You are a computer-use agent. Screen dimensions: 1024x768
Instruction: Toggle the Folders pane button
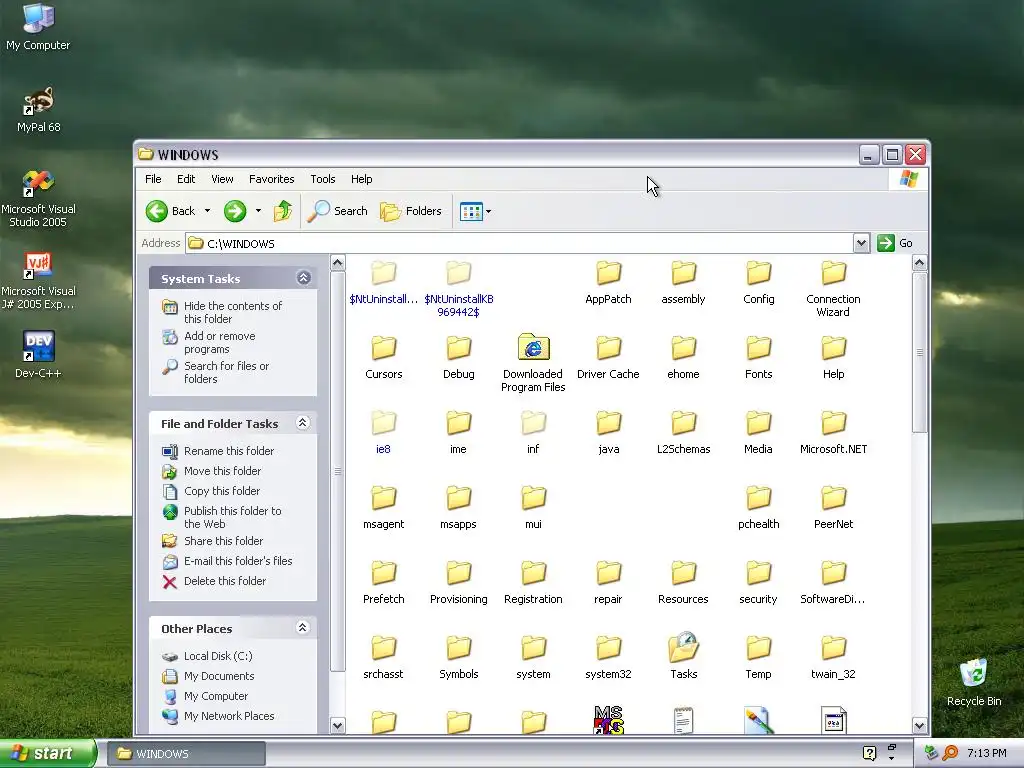click(411, 211)
